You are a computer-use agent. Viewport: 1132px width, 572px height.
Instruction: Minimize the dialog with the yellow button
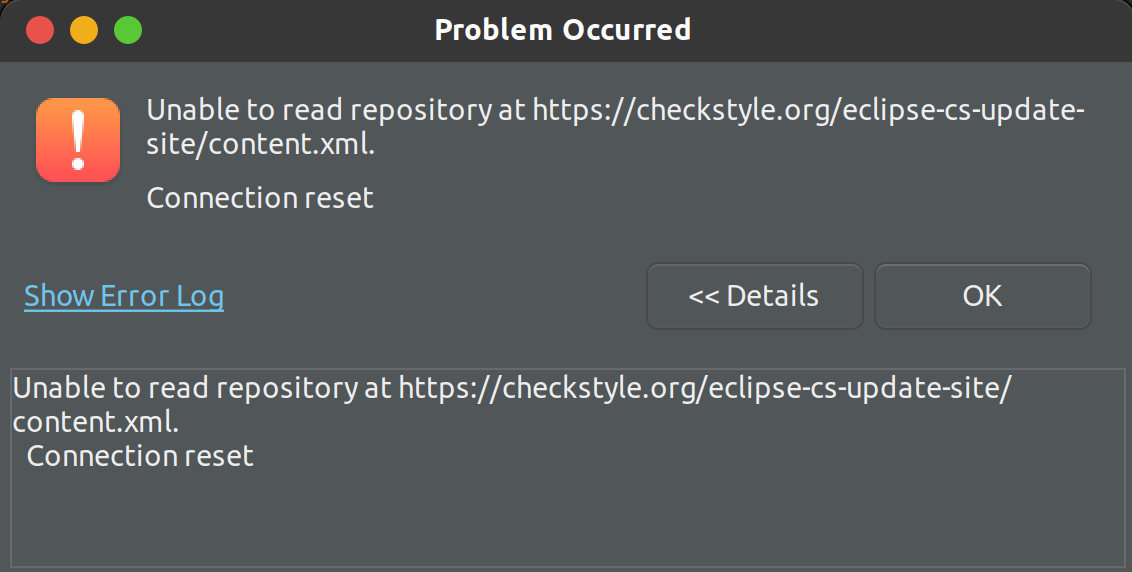[84, 31]
